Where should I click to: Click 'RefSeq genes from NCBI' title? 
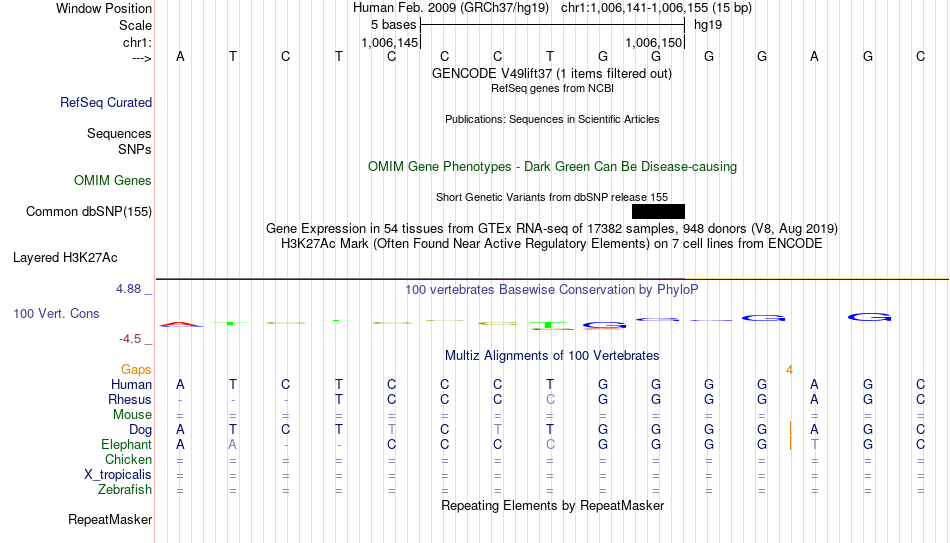click(552, 88)
